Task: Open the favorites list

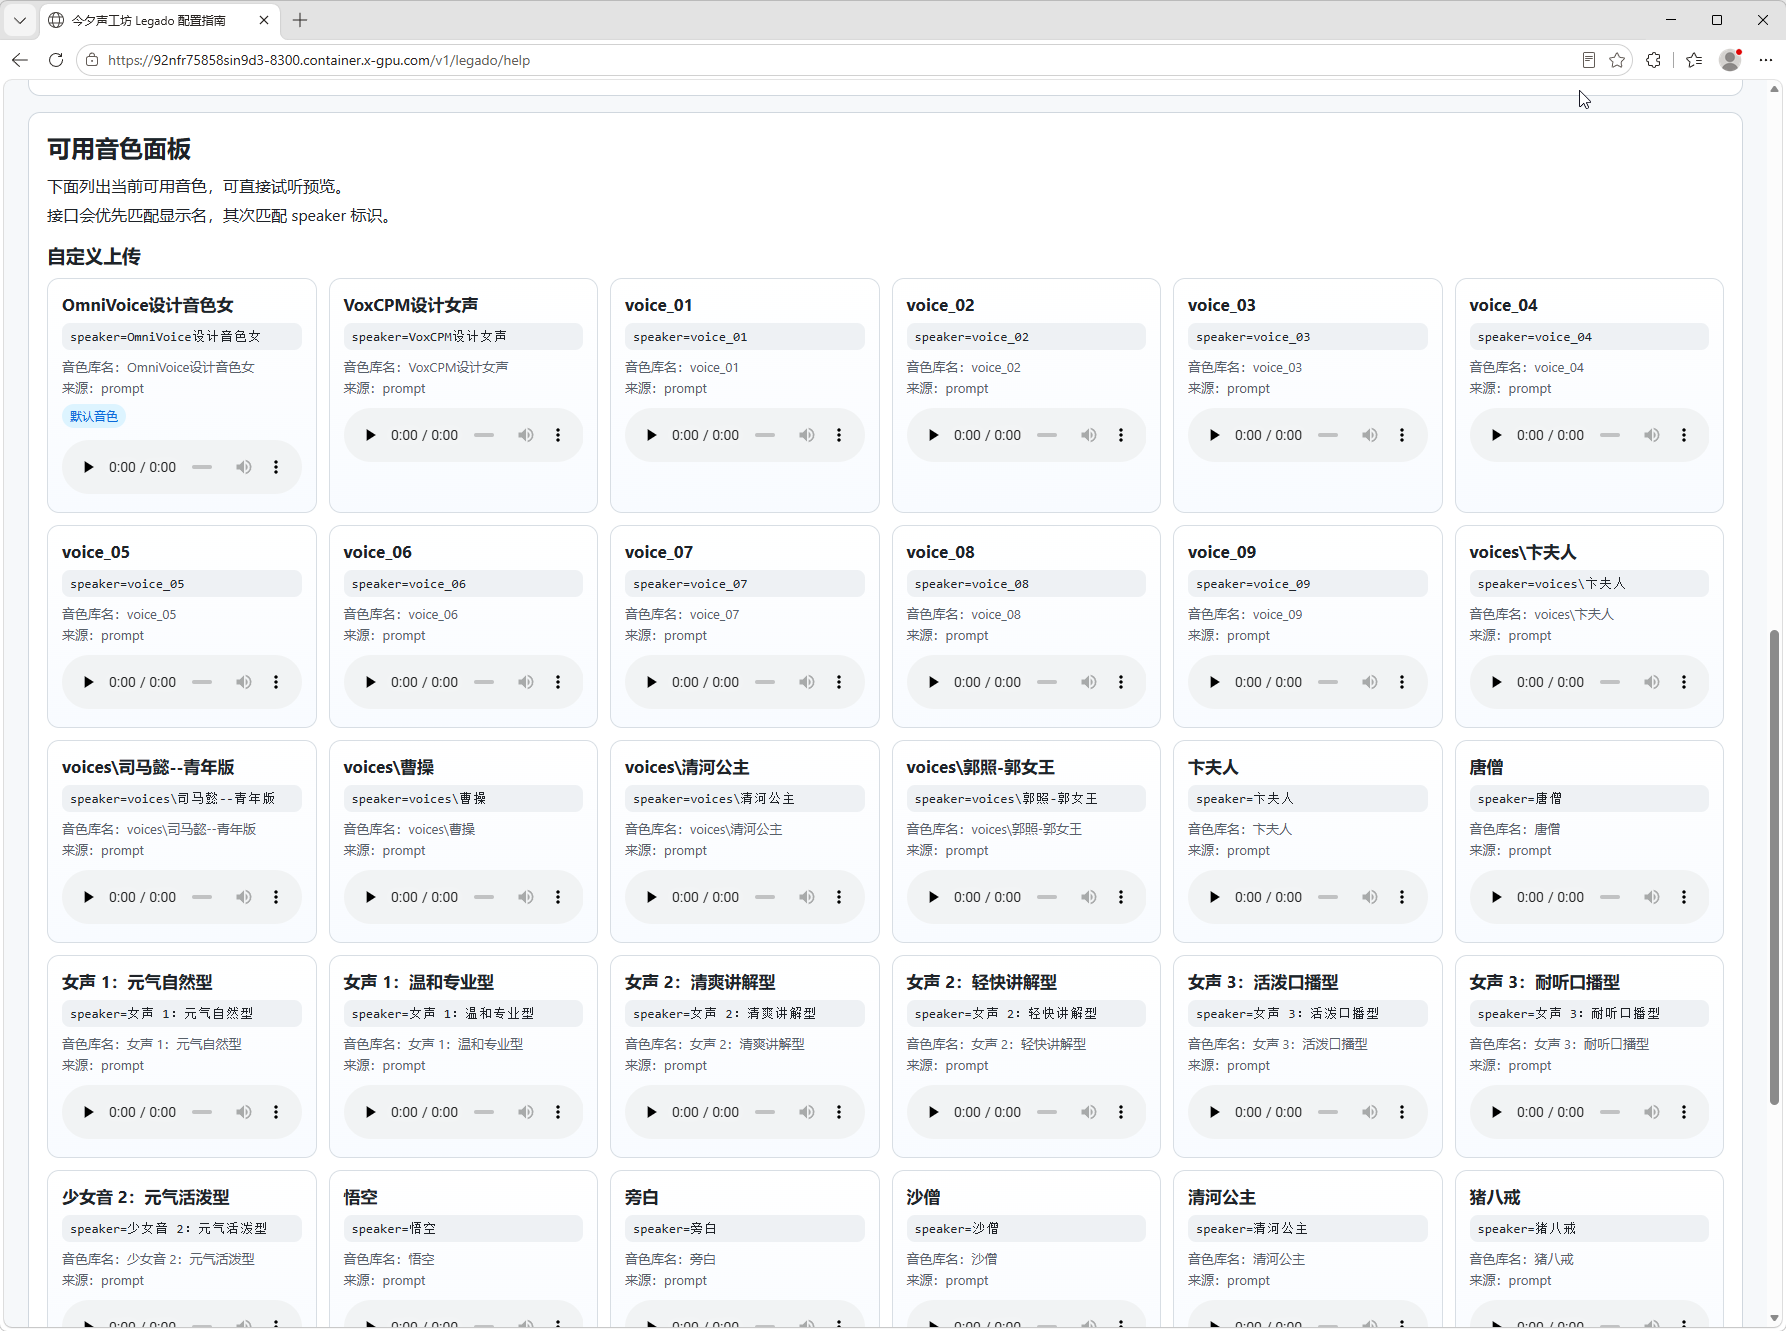Action: pyautogui.click(x=1694, y=60)
